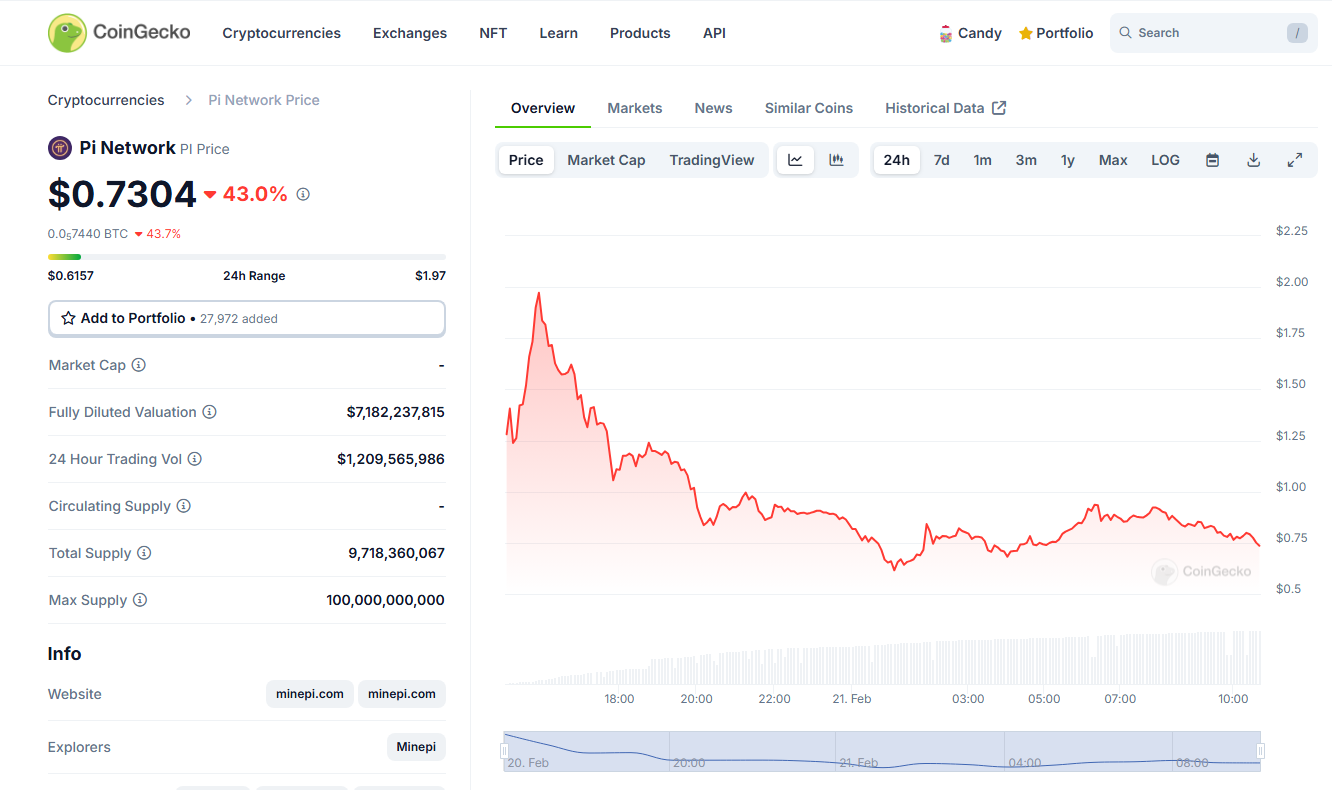Expand the Products navigation menu
This screenshot has height=790, width=1332.
[x=640, y=33]
